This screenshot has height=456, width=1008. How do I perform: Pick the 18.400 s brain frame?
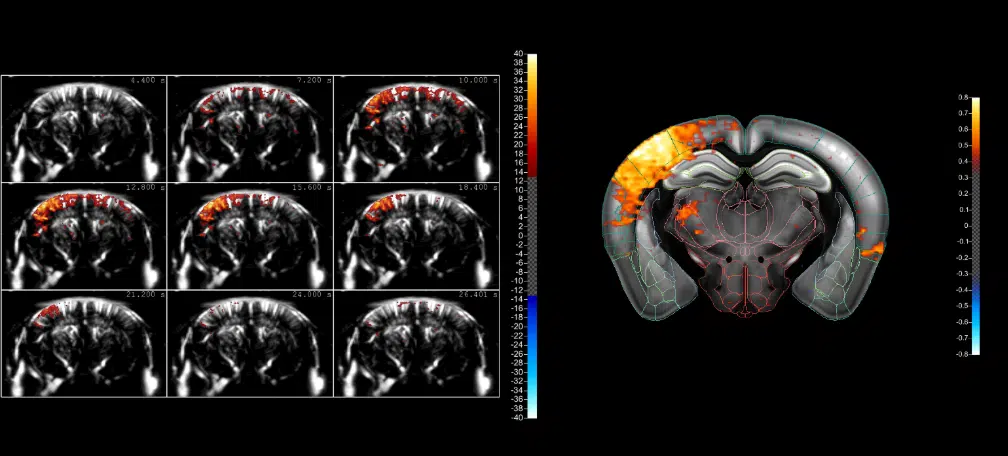coord(416,235)
